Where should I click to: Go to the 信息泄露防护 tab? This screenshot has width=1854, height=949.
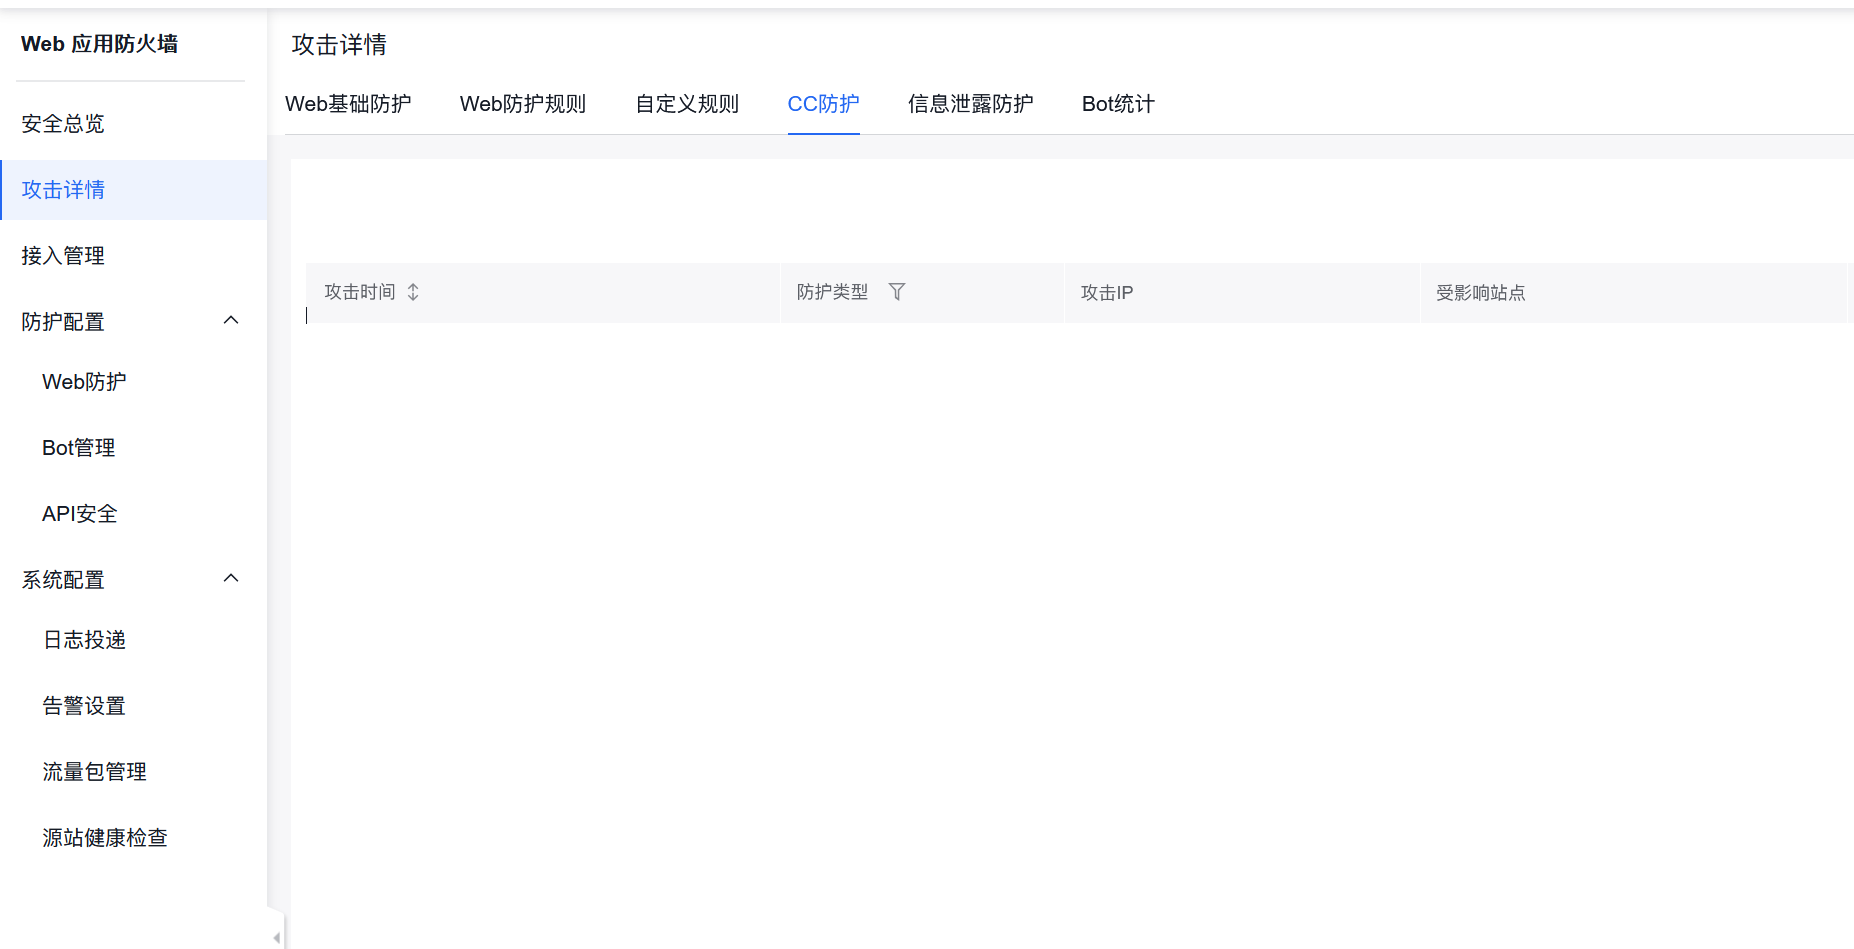[970, 104]
